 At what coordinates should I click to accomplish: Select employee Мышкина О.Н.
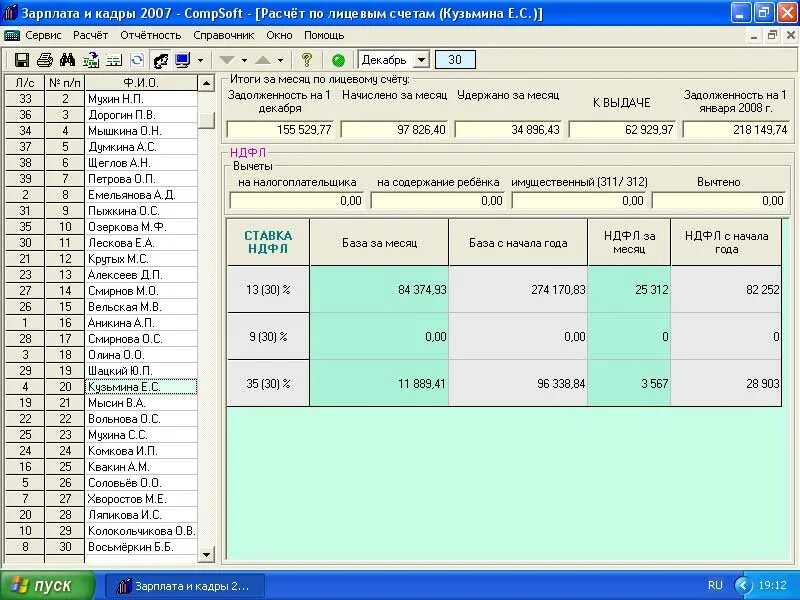pyautogui.click(x=141, y=131)
